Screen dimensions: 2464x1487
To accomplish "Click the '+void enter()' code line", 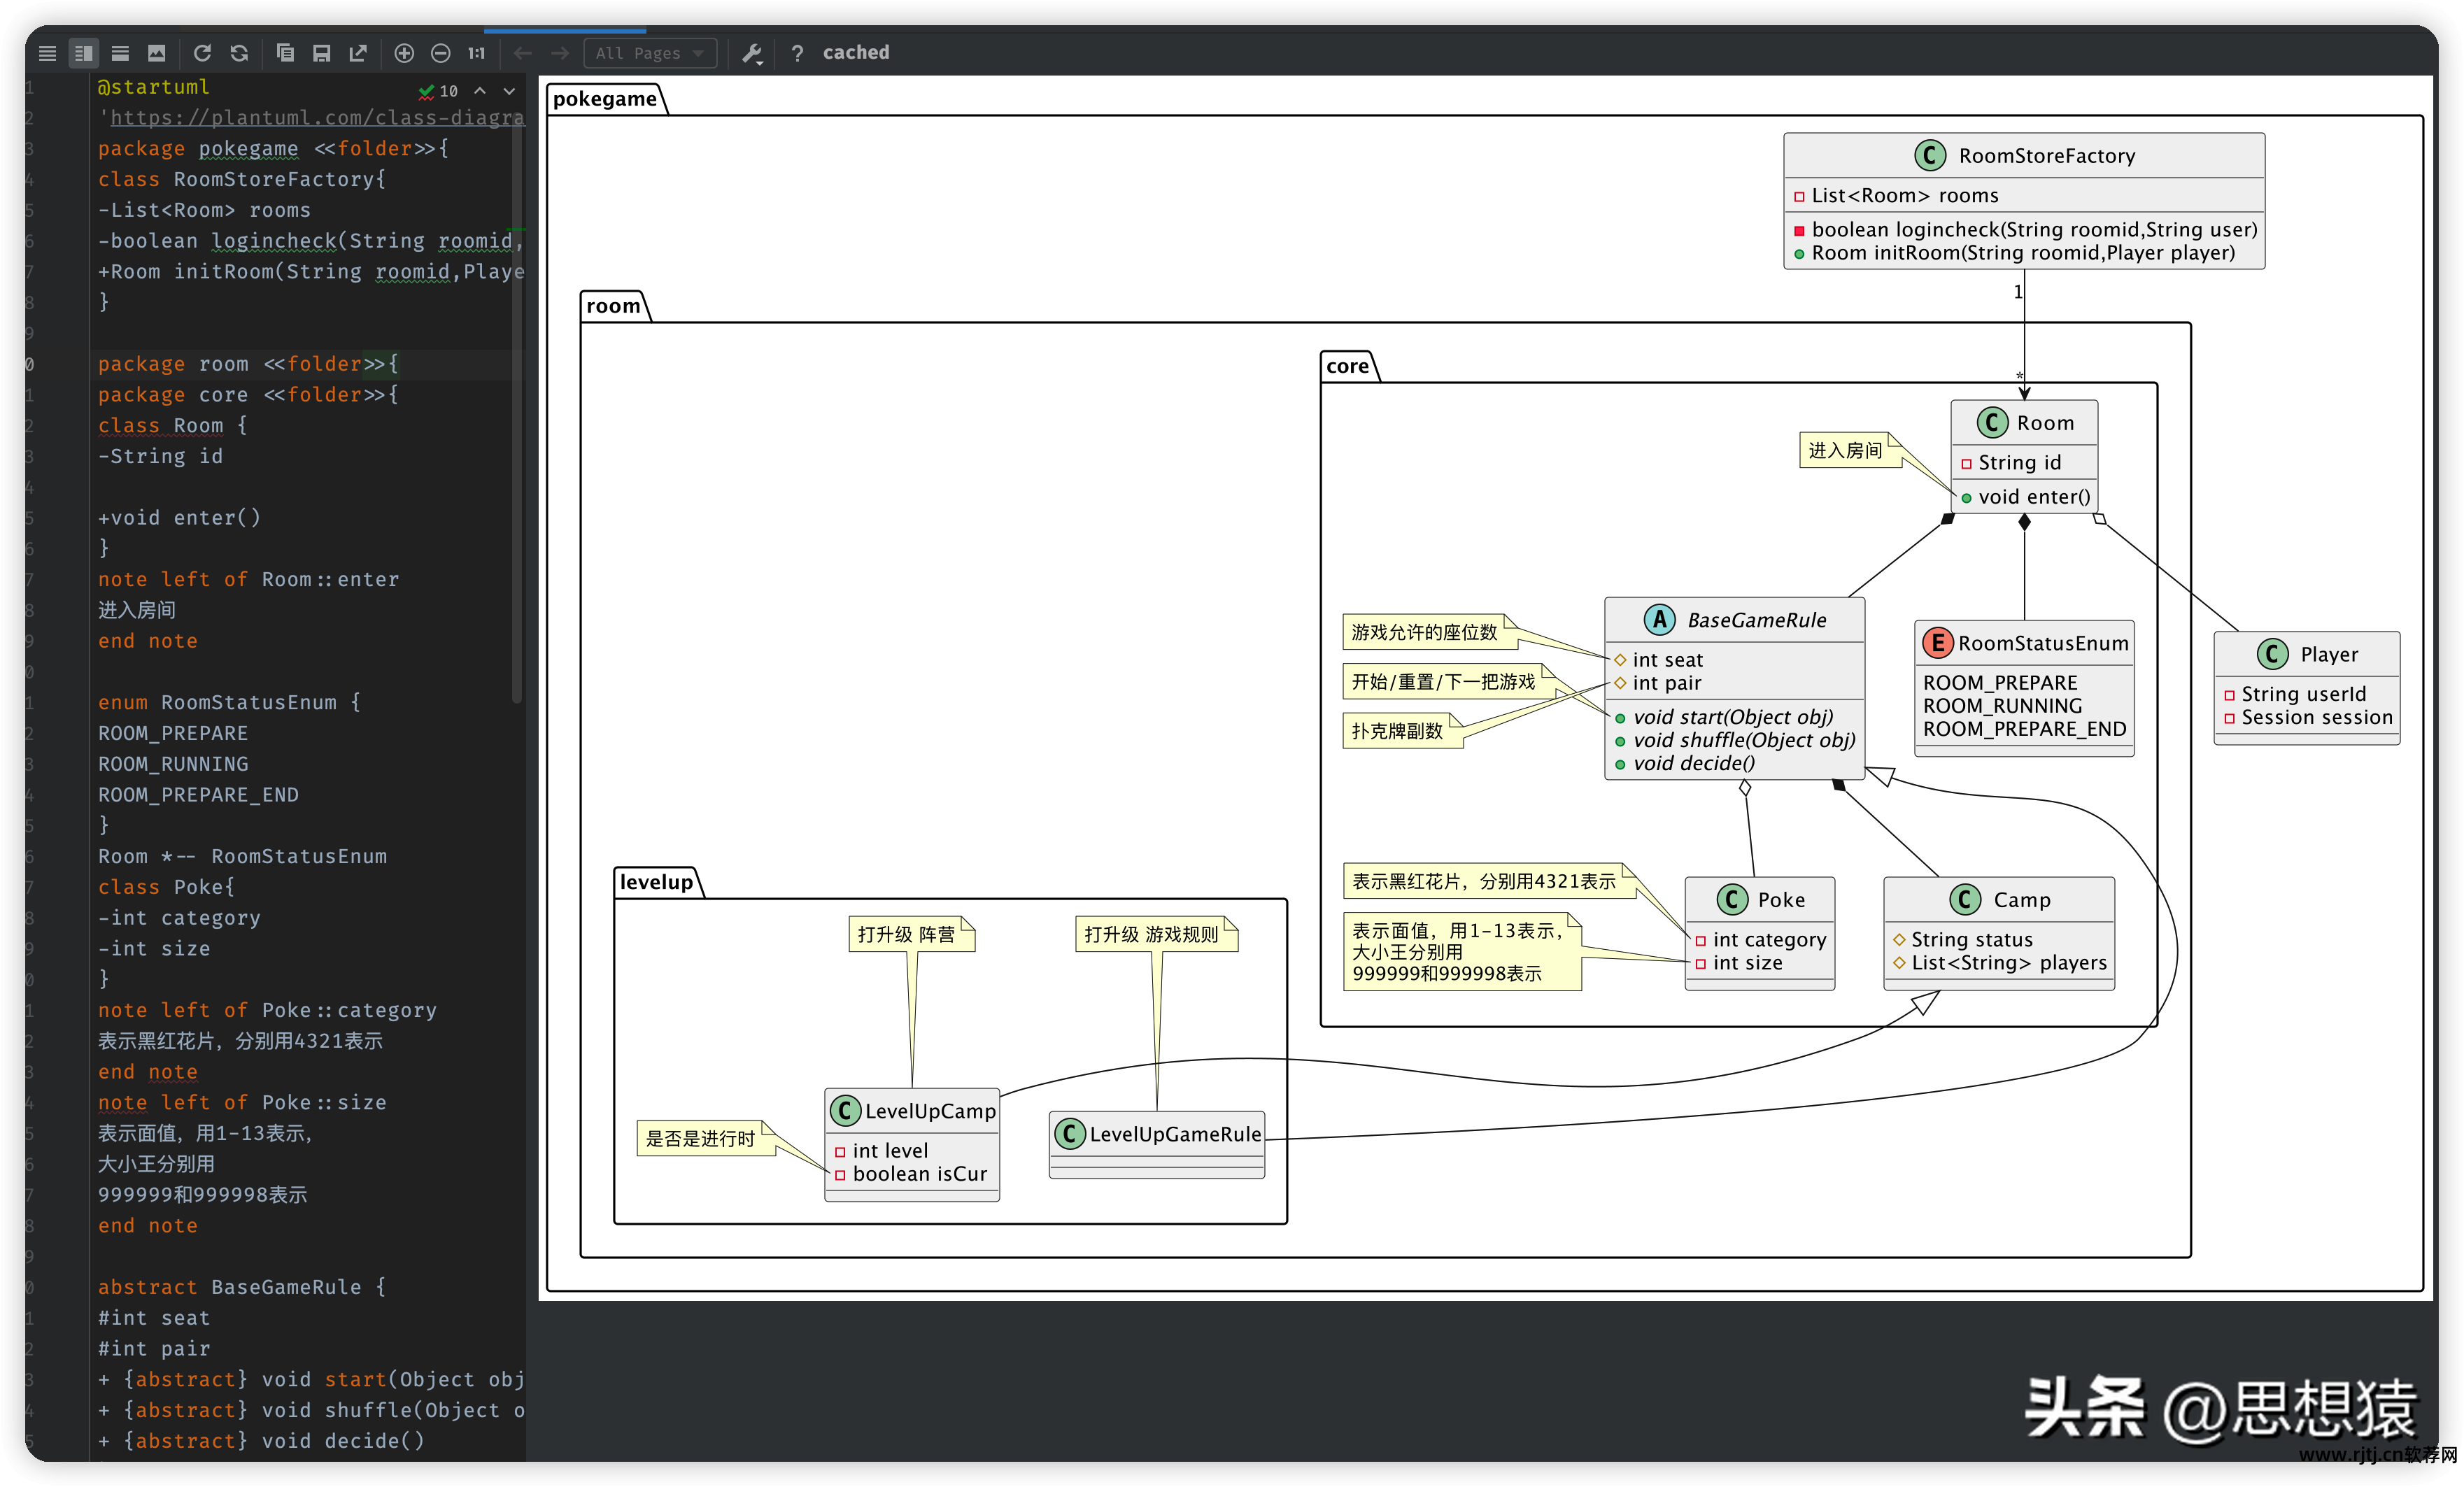I will click(179, 518).
